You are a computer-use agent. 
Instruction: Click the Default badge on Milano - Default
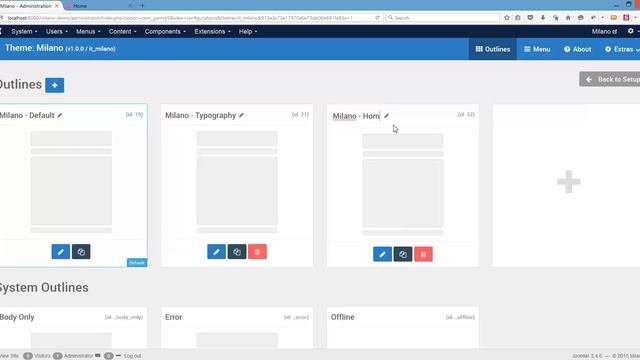(x=137, y=262)
